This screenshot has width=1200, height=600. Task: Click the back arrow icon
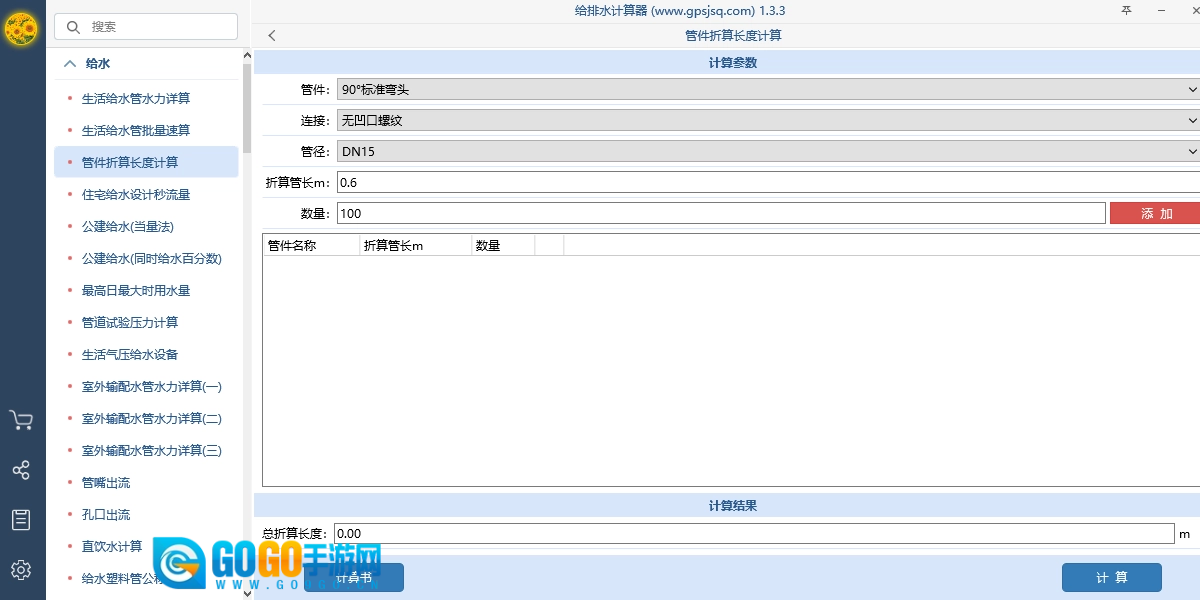(x=272, y=36)
